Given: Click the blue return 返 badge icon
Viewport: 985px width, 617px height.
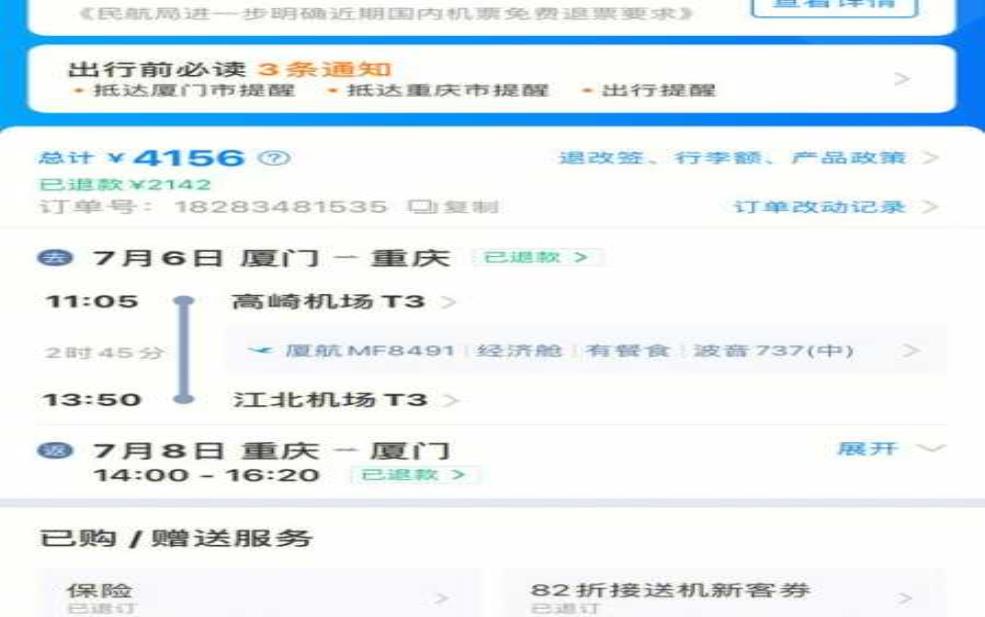Looking at the screenshot, I should point(49,450).
